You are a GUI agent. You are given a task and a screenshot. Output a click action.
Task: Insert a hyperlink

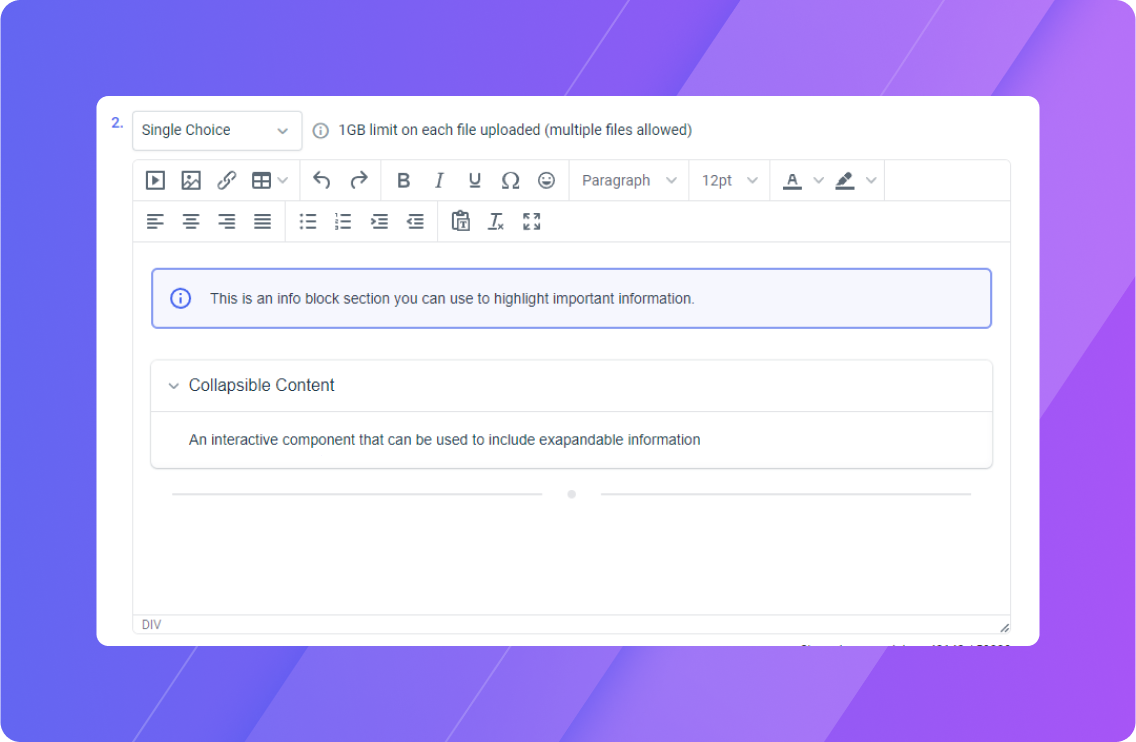(226, 180)
